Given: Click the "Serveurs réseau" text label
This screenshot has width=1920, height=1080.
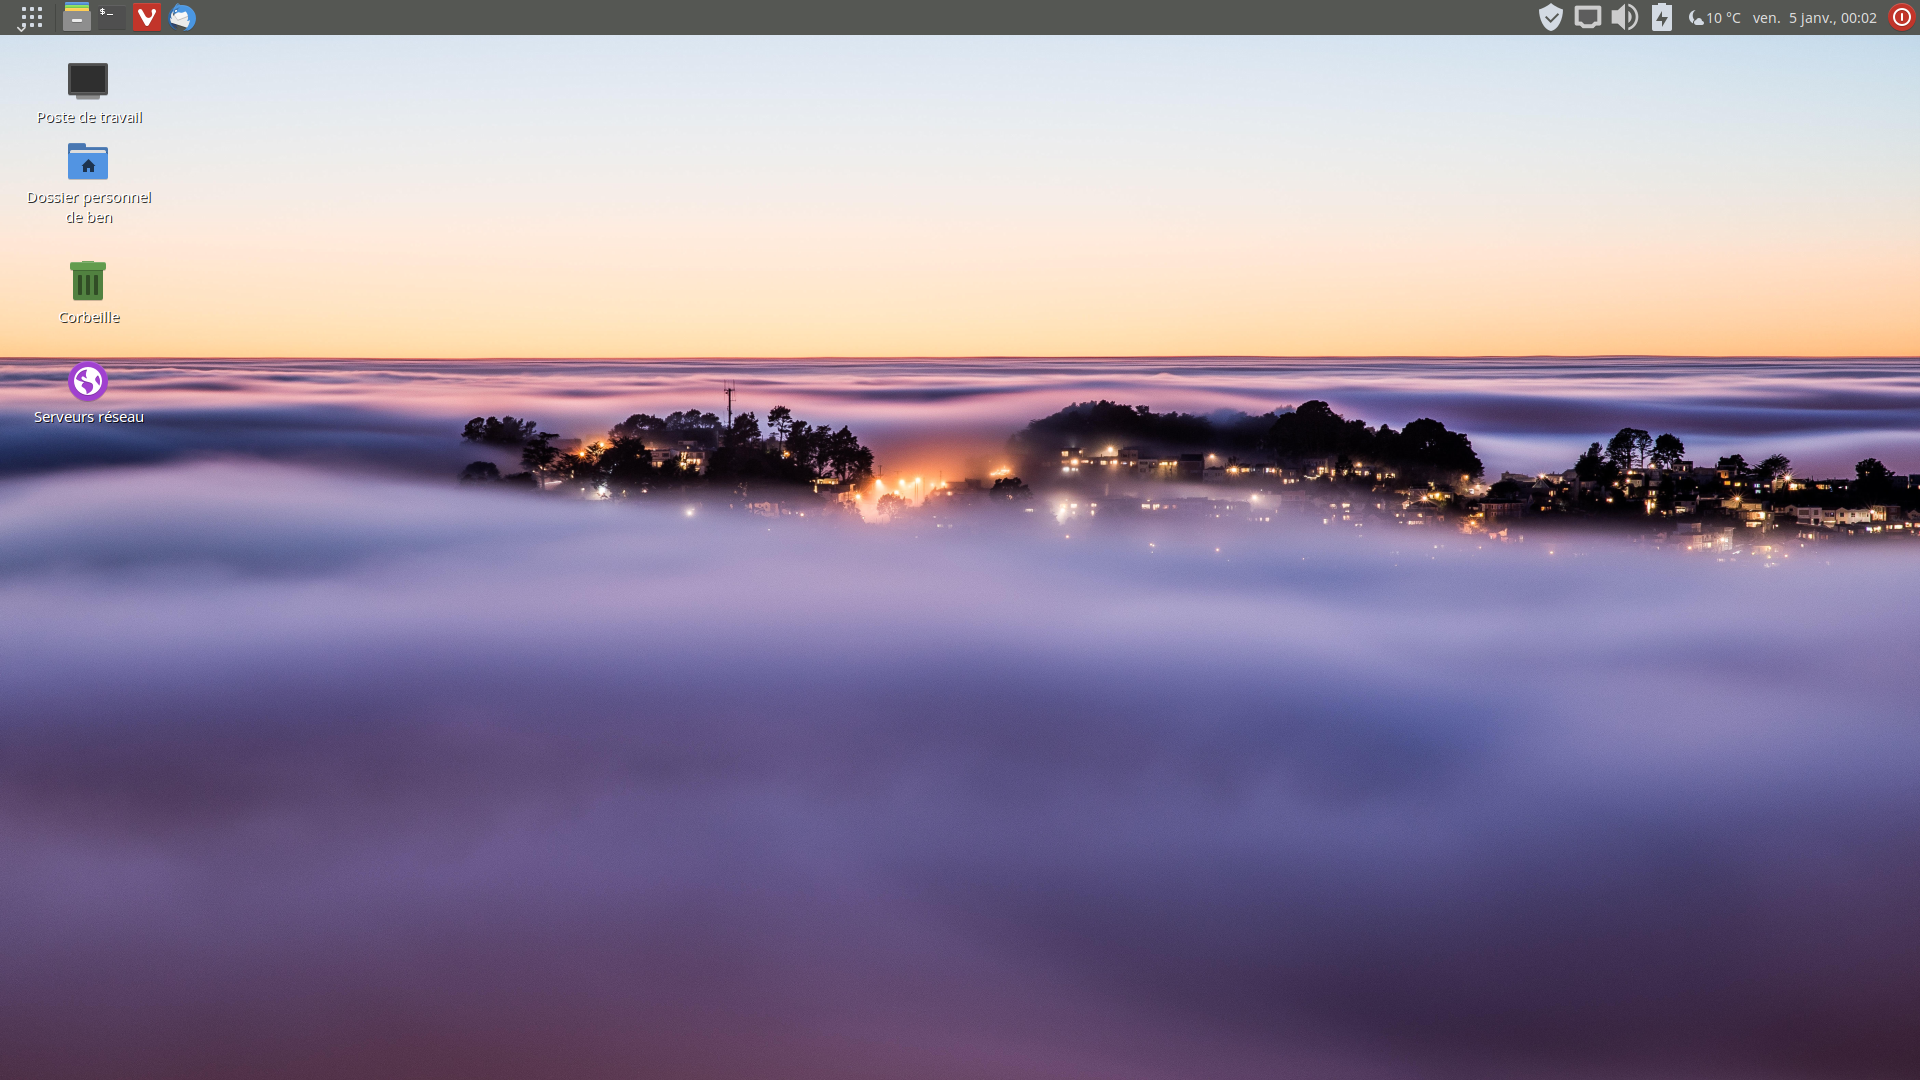Looking at the screenshot, I should coord(89,417).
